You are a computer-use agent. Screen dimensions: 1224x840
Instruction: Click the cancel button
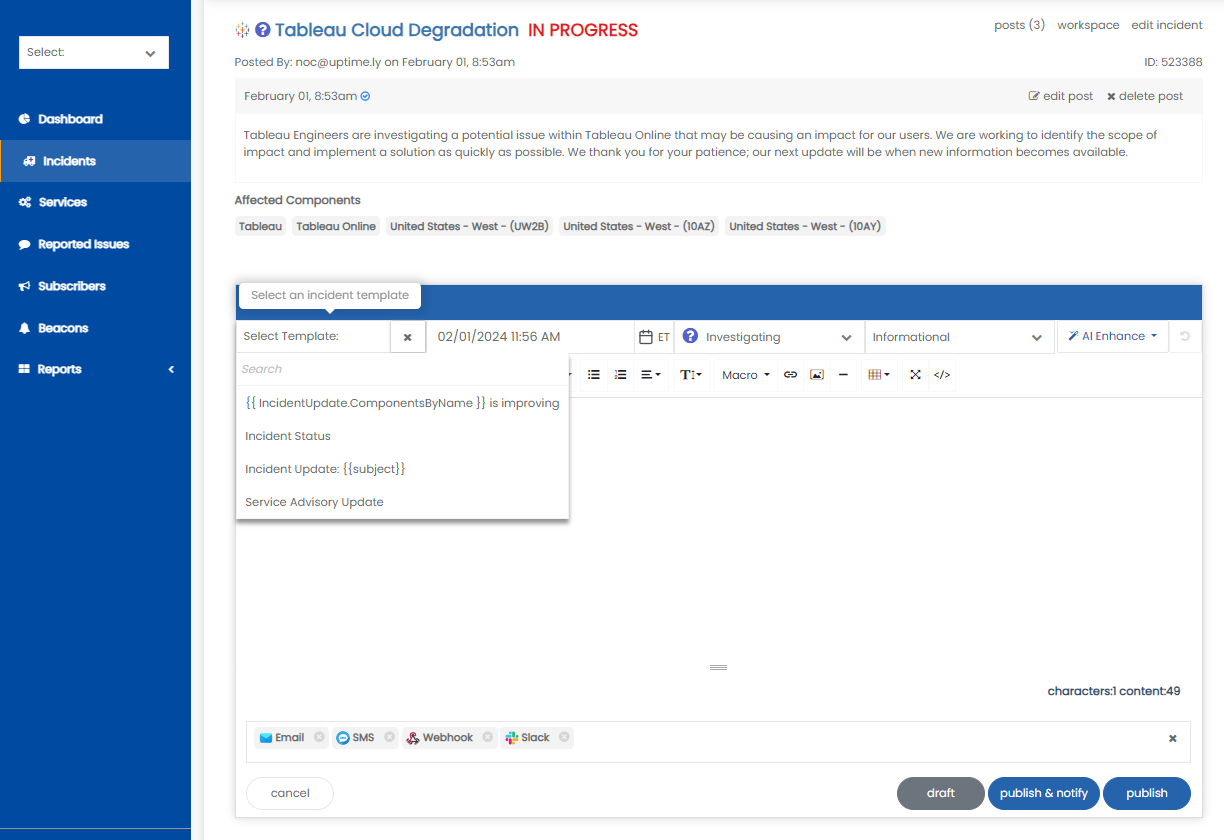coord(290,793)
